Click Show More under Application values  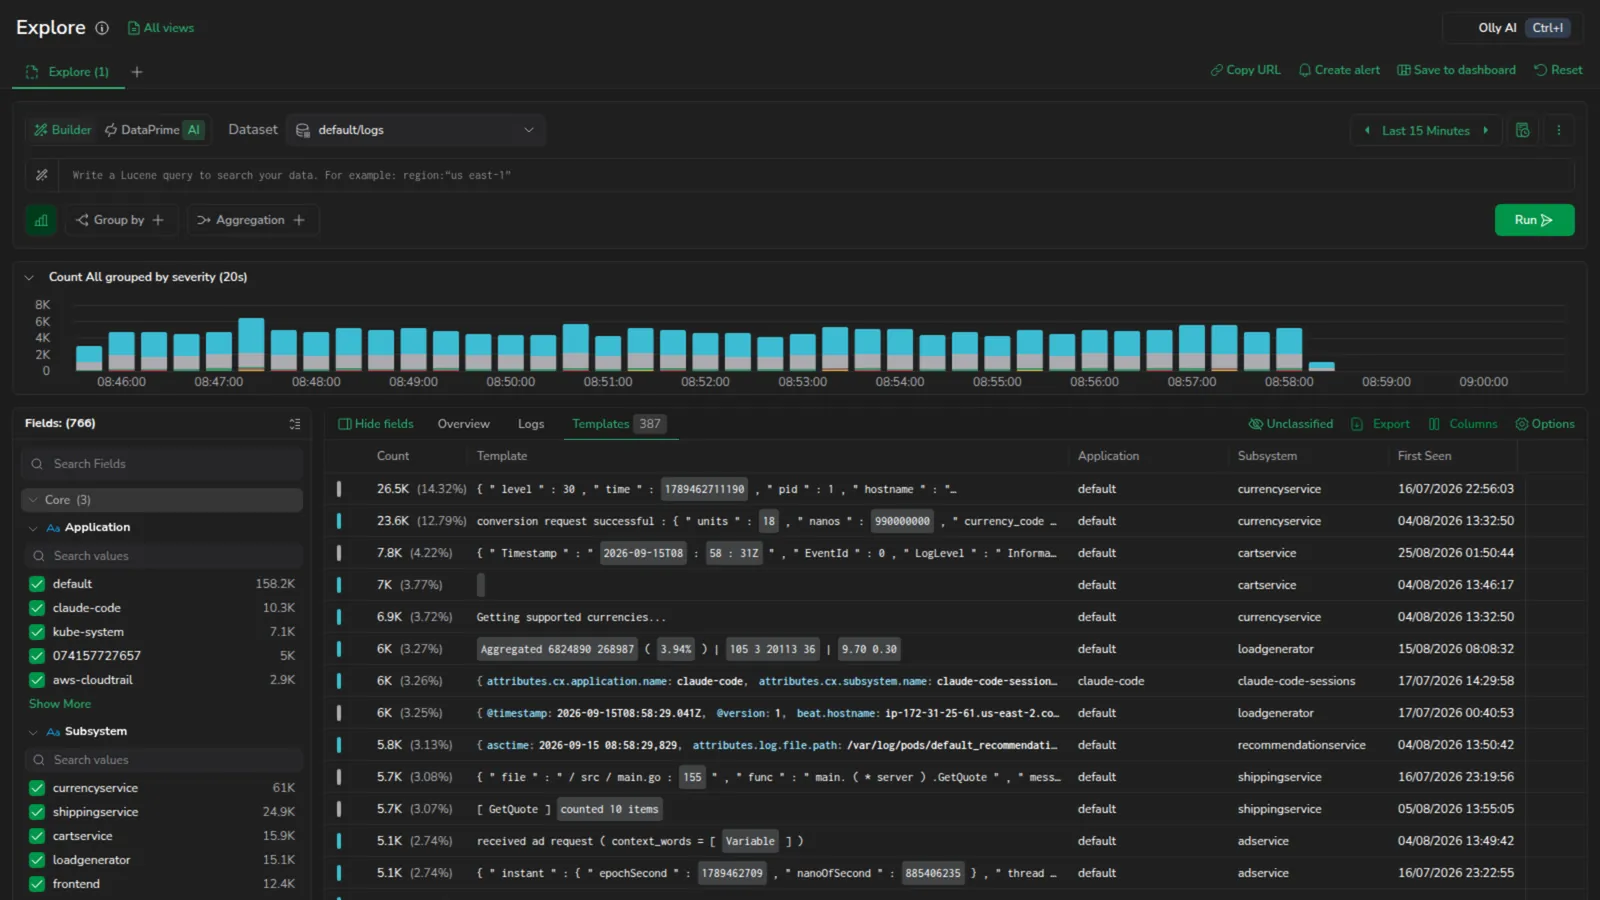(x=60, y=704)
